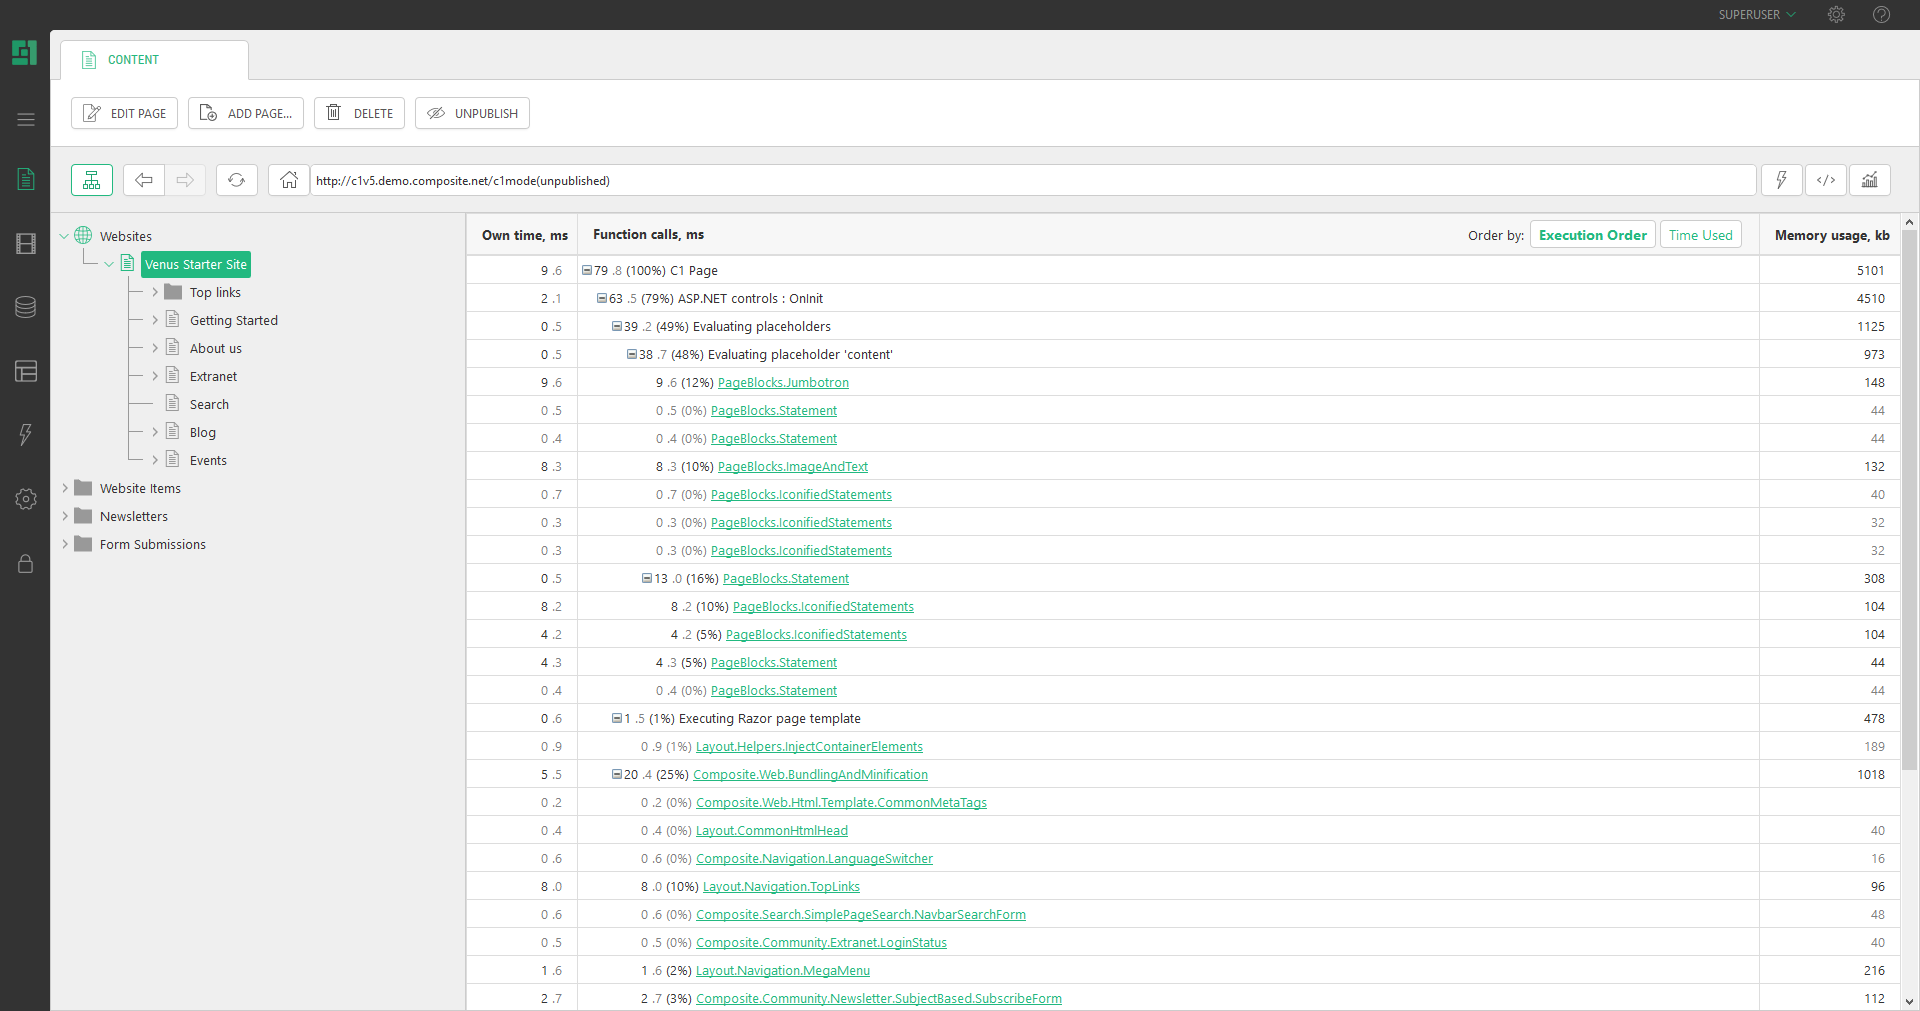The width and height of the screenshot is (1920, 1011).
Task: Toggle the sitemap tree panel
Action: coord(91,180)
